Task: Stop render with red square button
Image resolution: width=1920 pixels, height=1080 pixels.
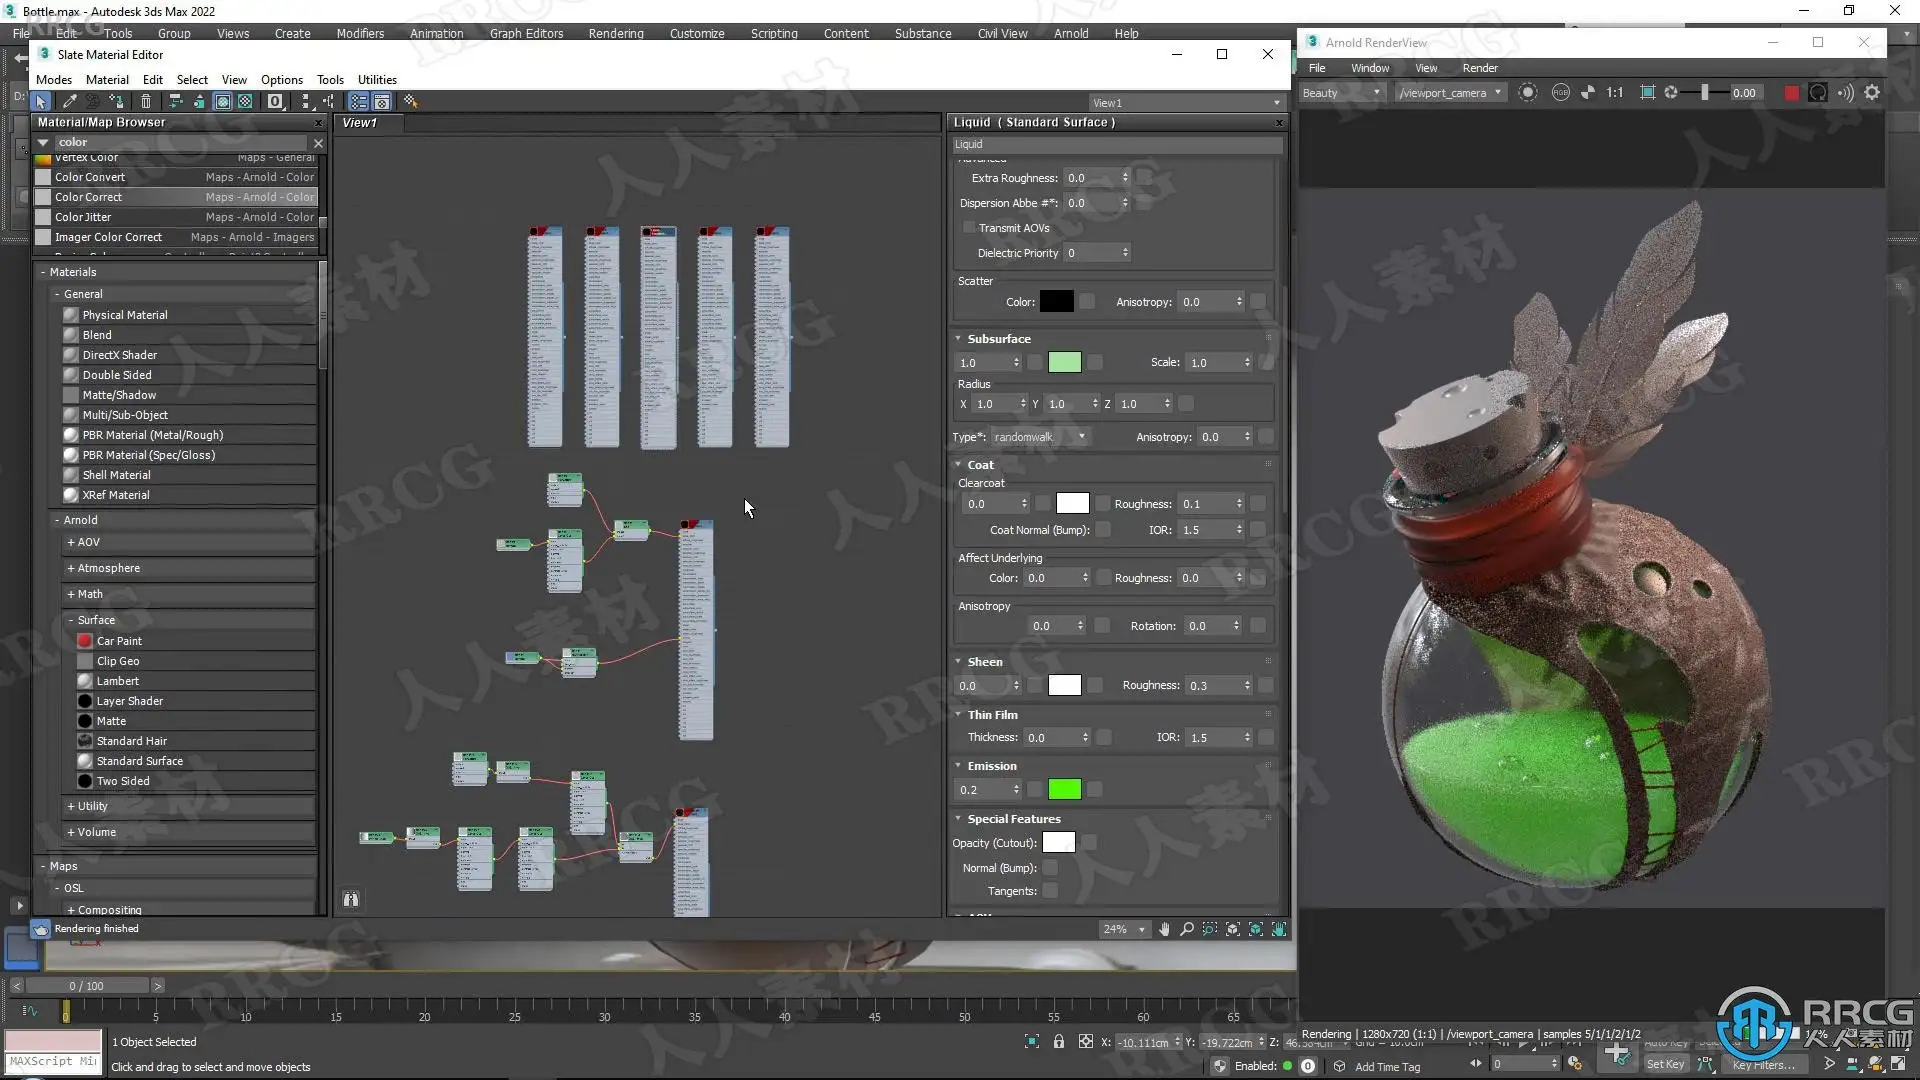Action: [x=1792, y=92]
